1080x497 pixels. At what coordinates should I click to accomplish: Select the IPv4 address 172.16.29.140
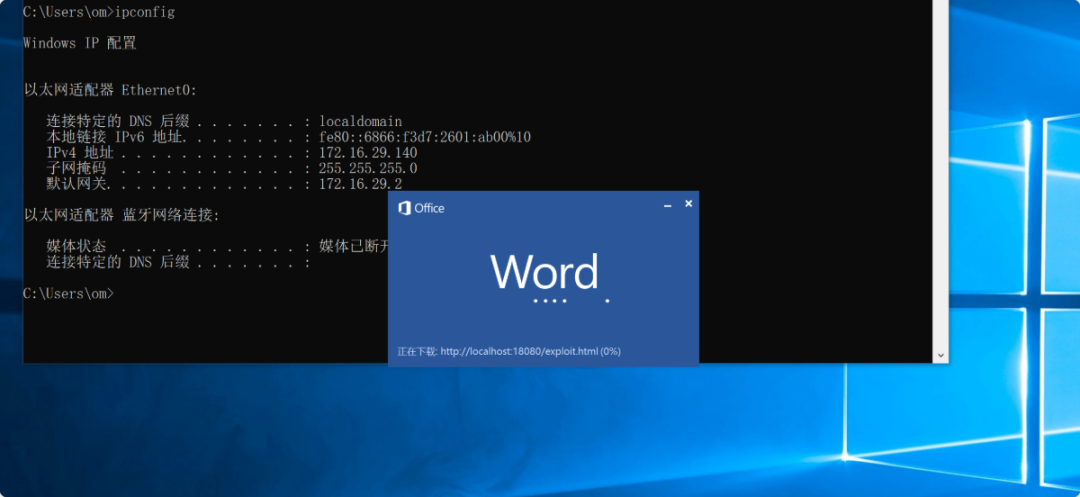click(x=367, y=153)
